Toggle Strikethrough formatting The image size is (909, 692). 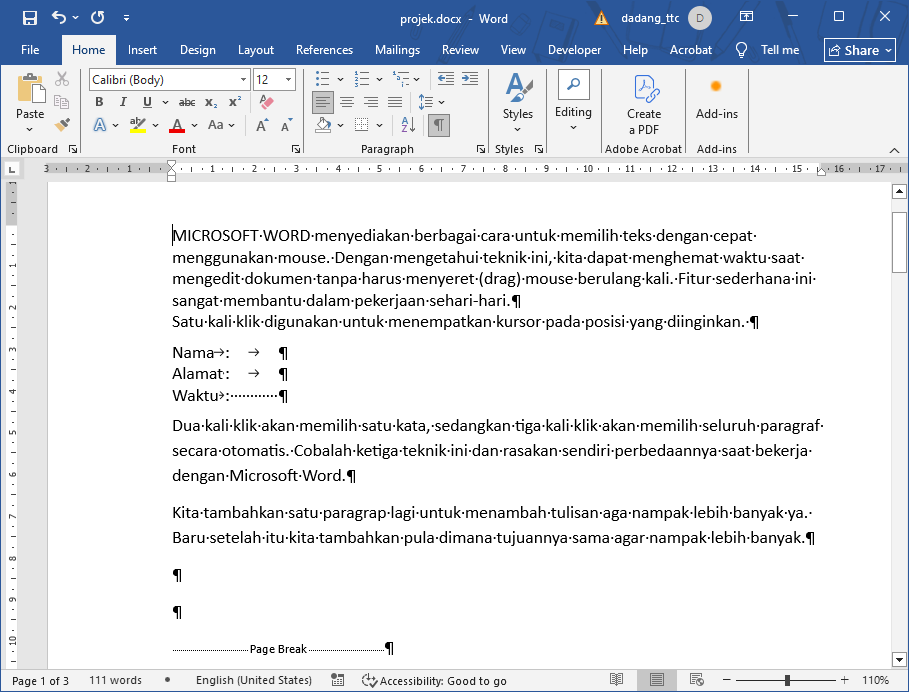[187, 103]
